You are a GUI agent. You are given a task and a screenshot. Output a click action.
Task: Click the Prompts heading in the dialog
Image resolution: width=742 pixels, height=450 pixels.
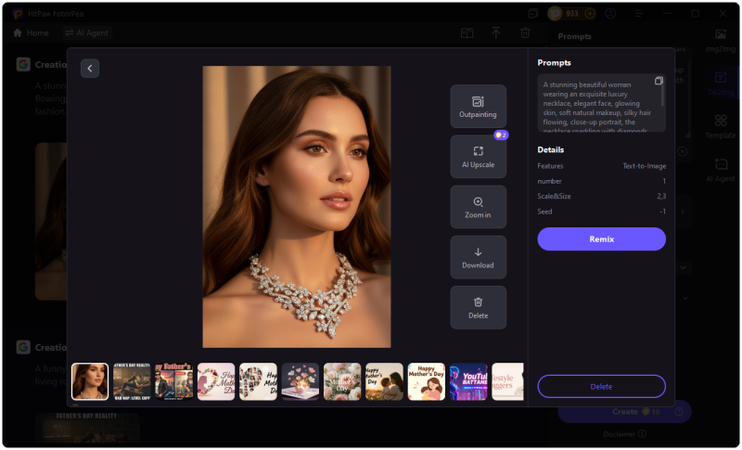click(x=554, y=63)
